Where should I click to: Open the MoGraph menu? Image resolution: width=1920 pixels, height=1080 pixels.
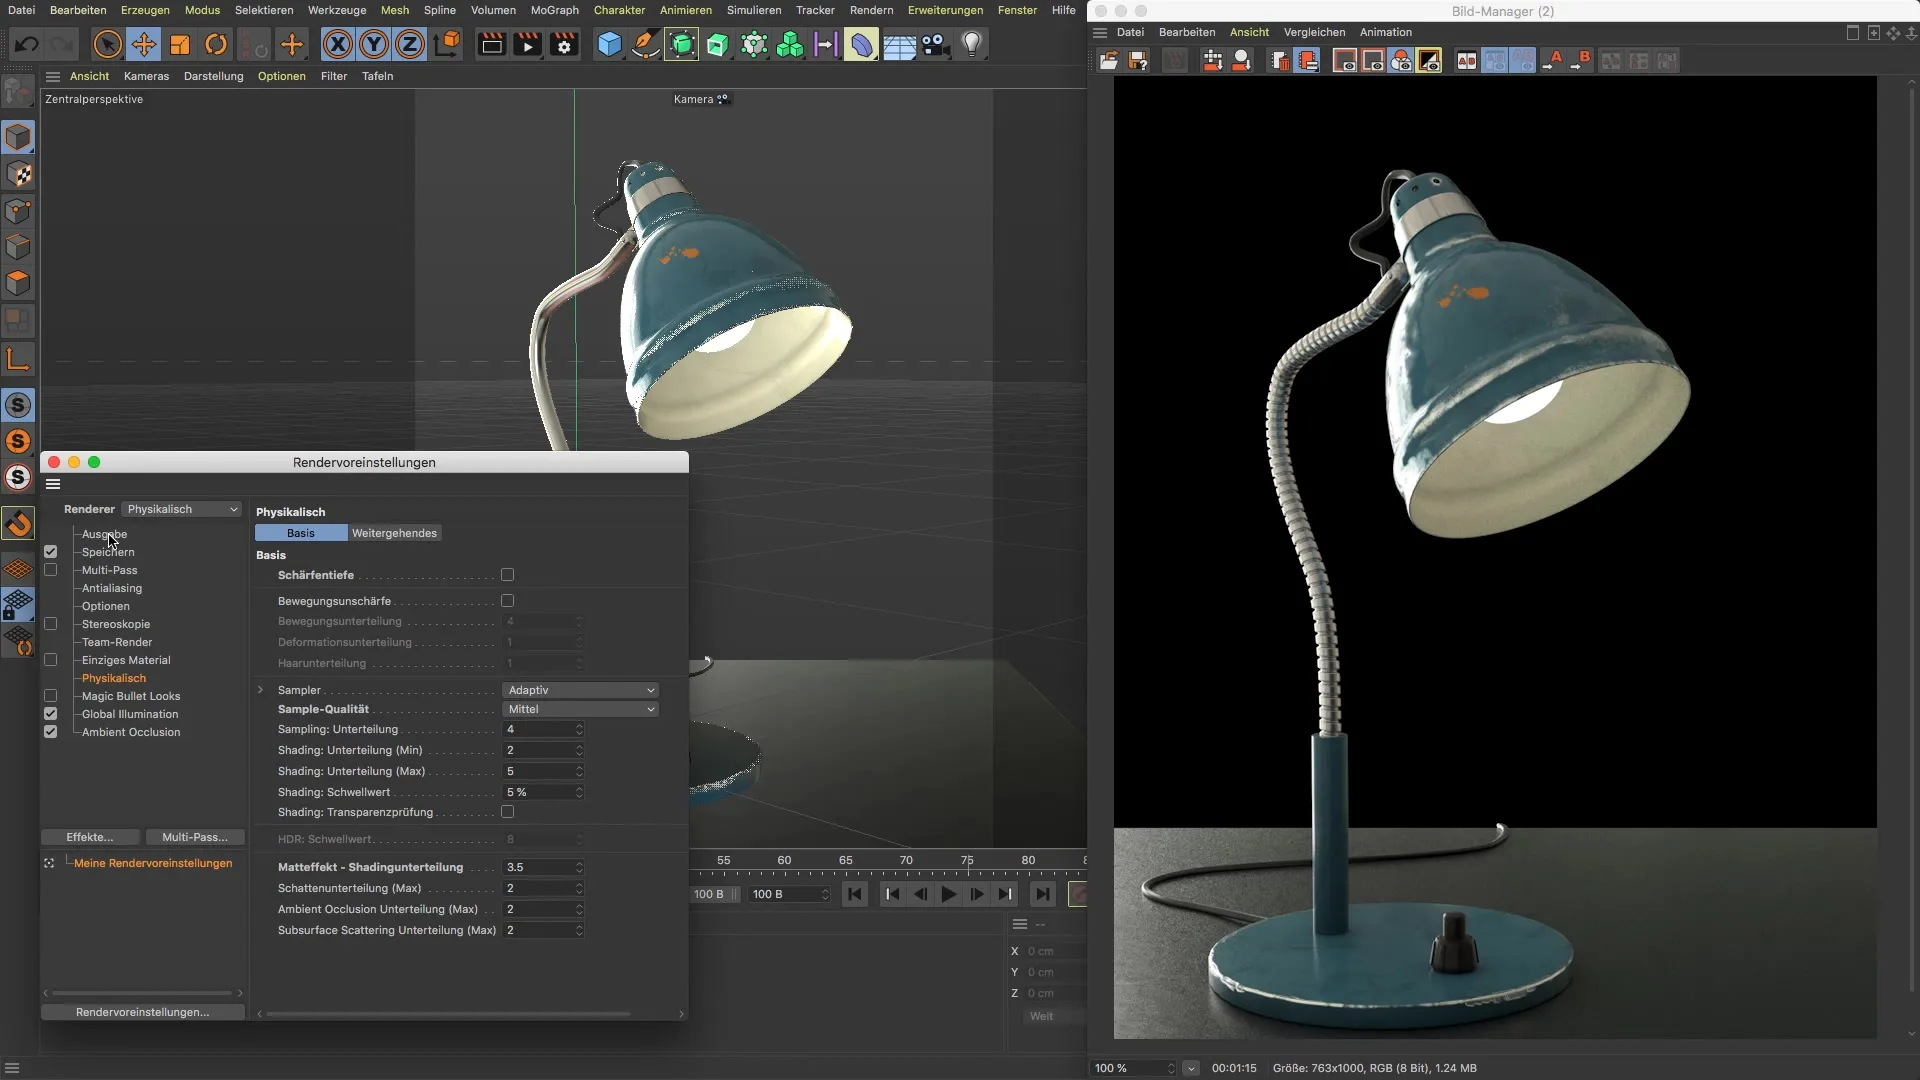point(554,10)
